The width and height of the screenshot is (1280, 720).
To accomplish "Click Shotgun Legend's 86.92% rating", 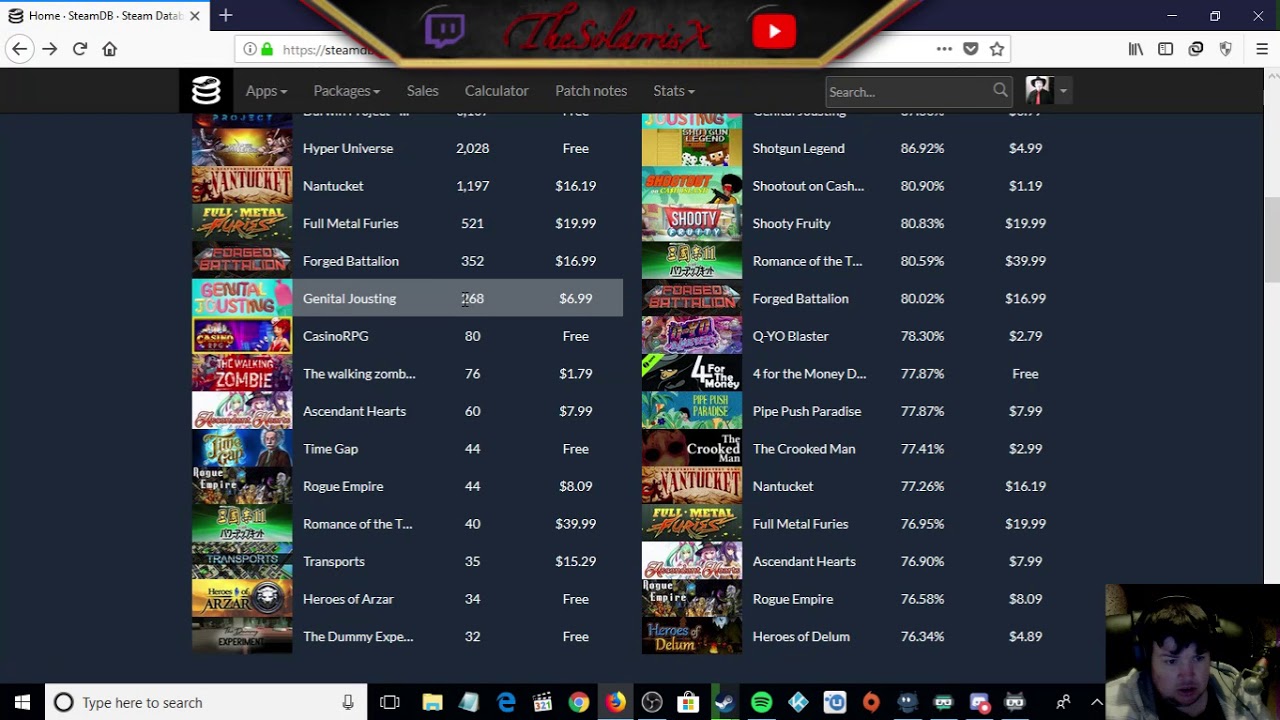I will click(x=922, y=148).
